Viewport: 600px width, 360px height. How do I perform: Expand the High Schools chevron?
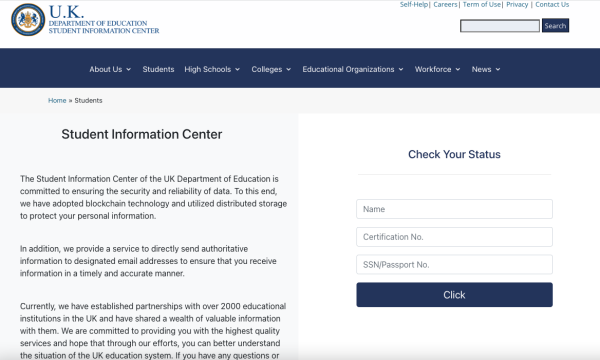pyautogui.click(x=237, y=70)
